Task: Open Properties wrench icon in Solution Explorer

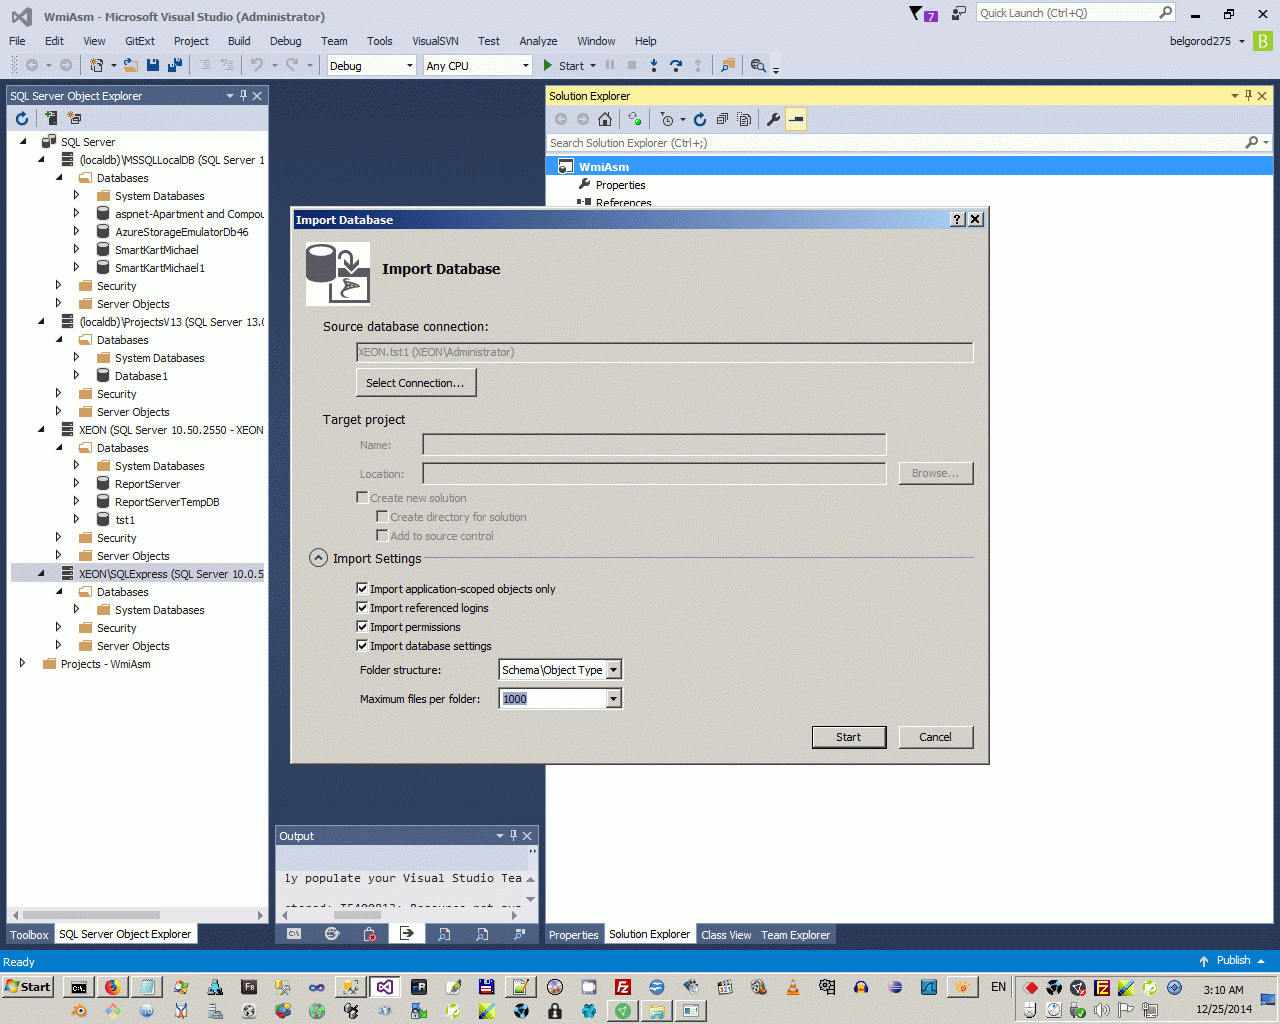Action: (x=773, y=119)
